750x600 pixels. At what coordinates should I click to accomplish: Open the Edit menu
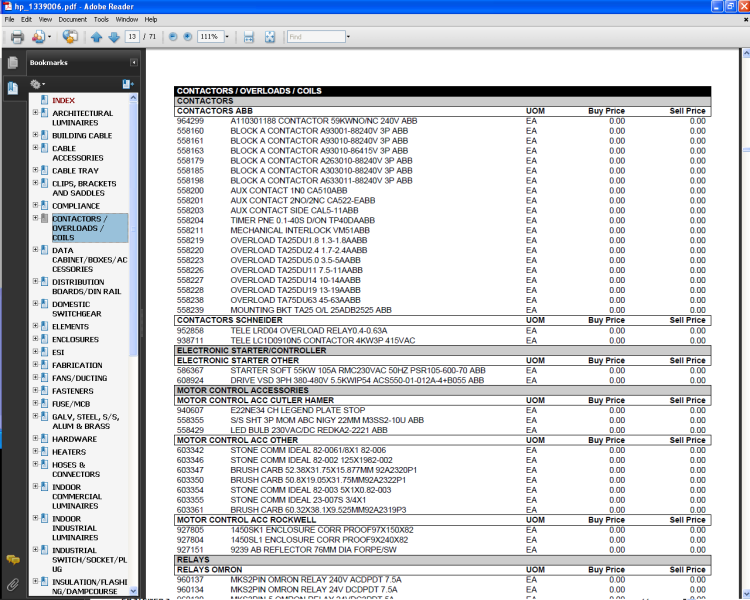tap(26, 20)
